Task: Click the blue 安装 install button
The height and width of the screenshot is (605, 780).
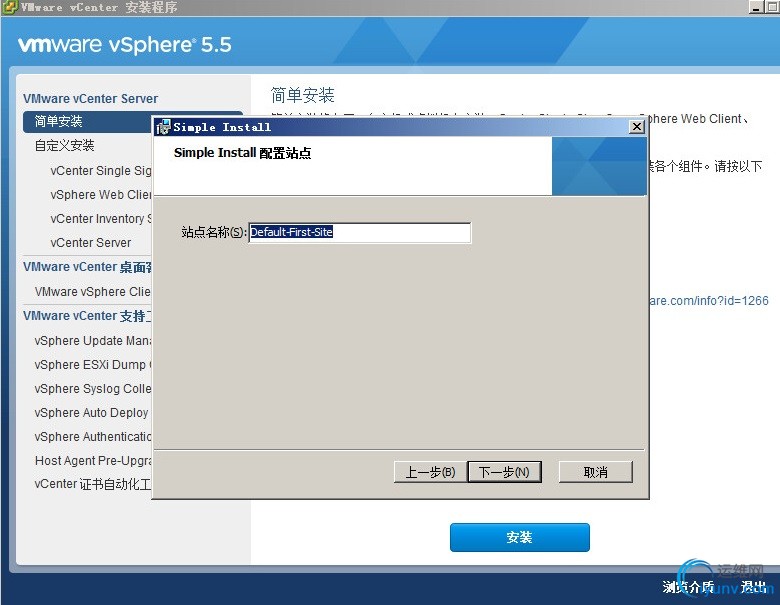Action: click(x=519, y=537)
